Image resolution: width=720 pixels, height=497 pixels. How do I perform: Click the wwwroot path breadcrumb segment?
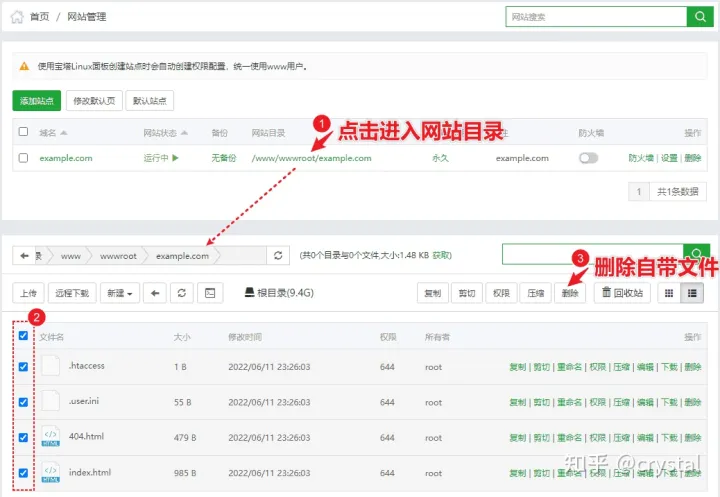(x=118, y=256)
